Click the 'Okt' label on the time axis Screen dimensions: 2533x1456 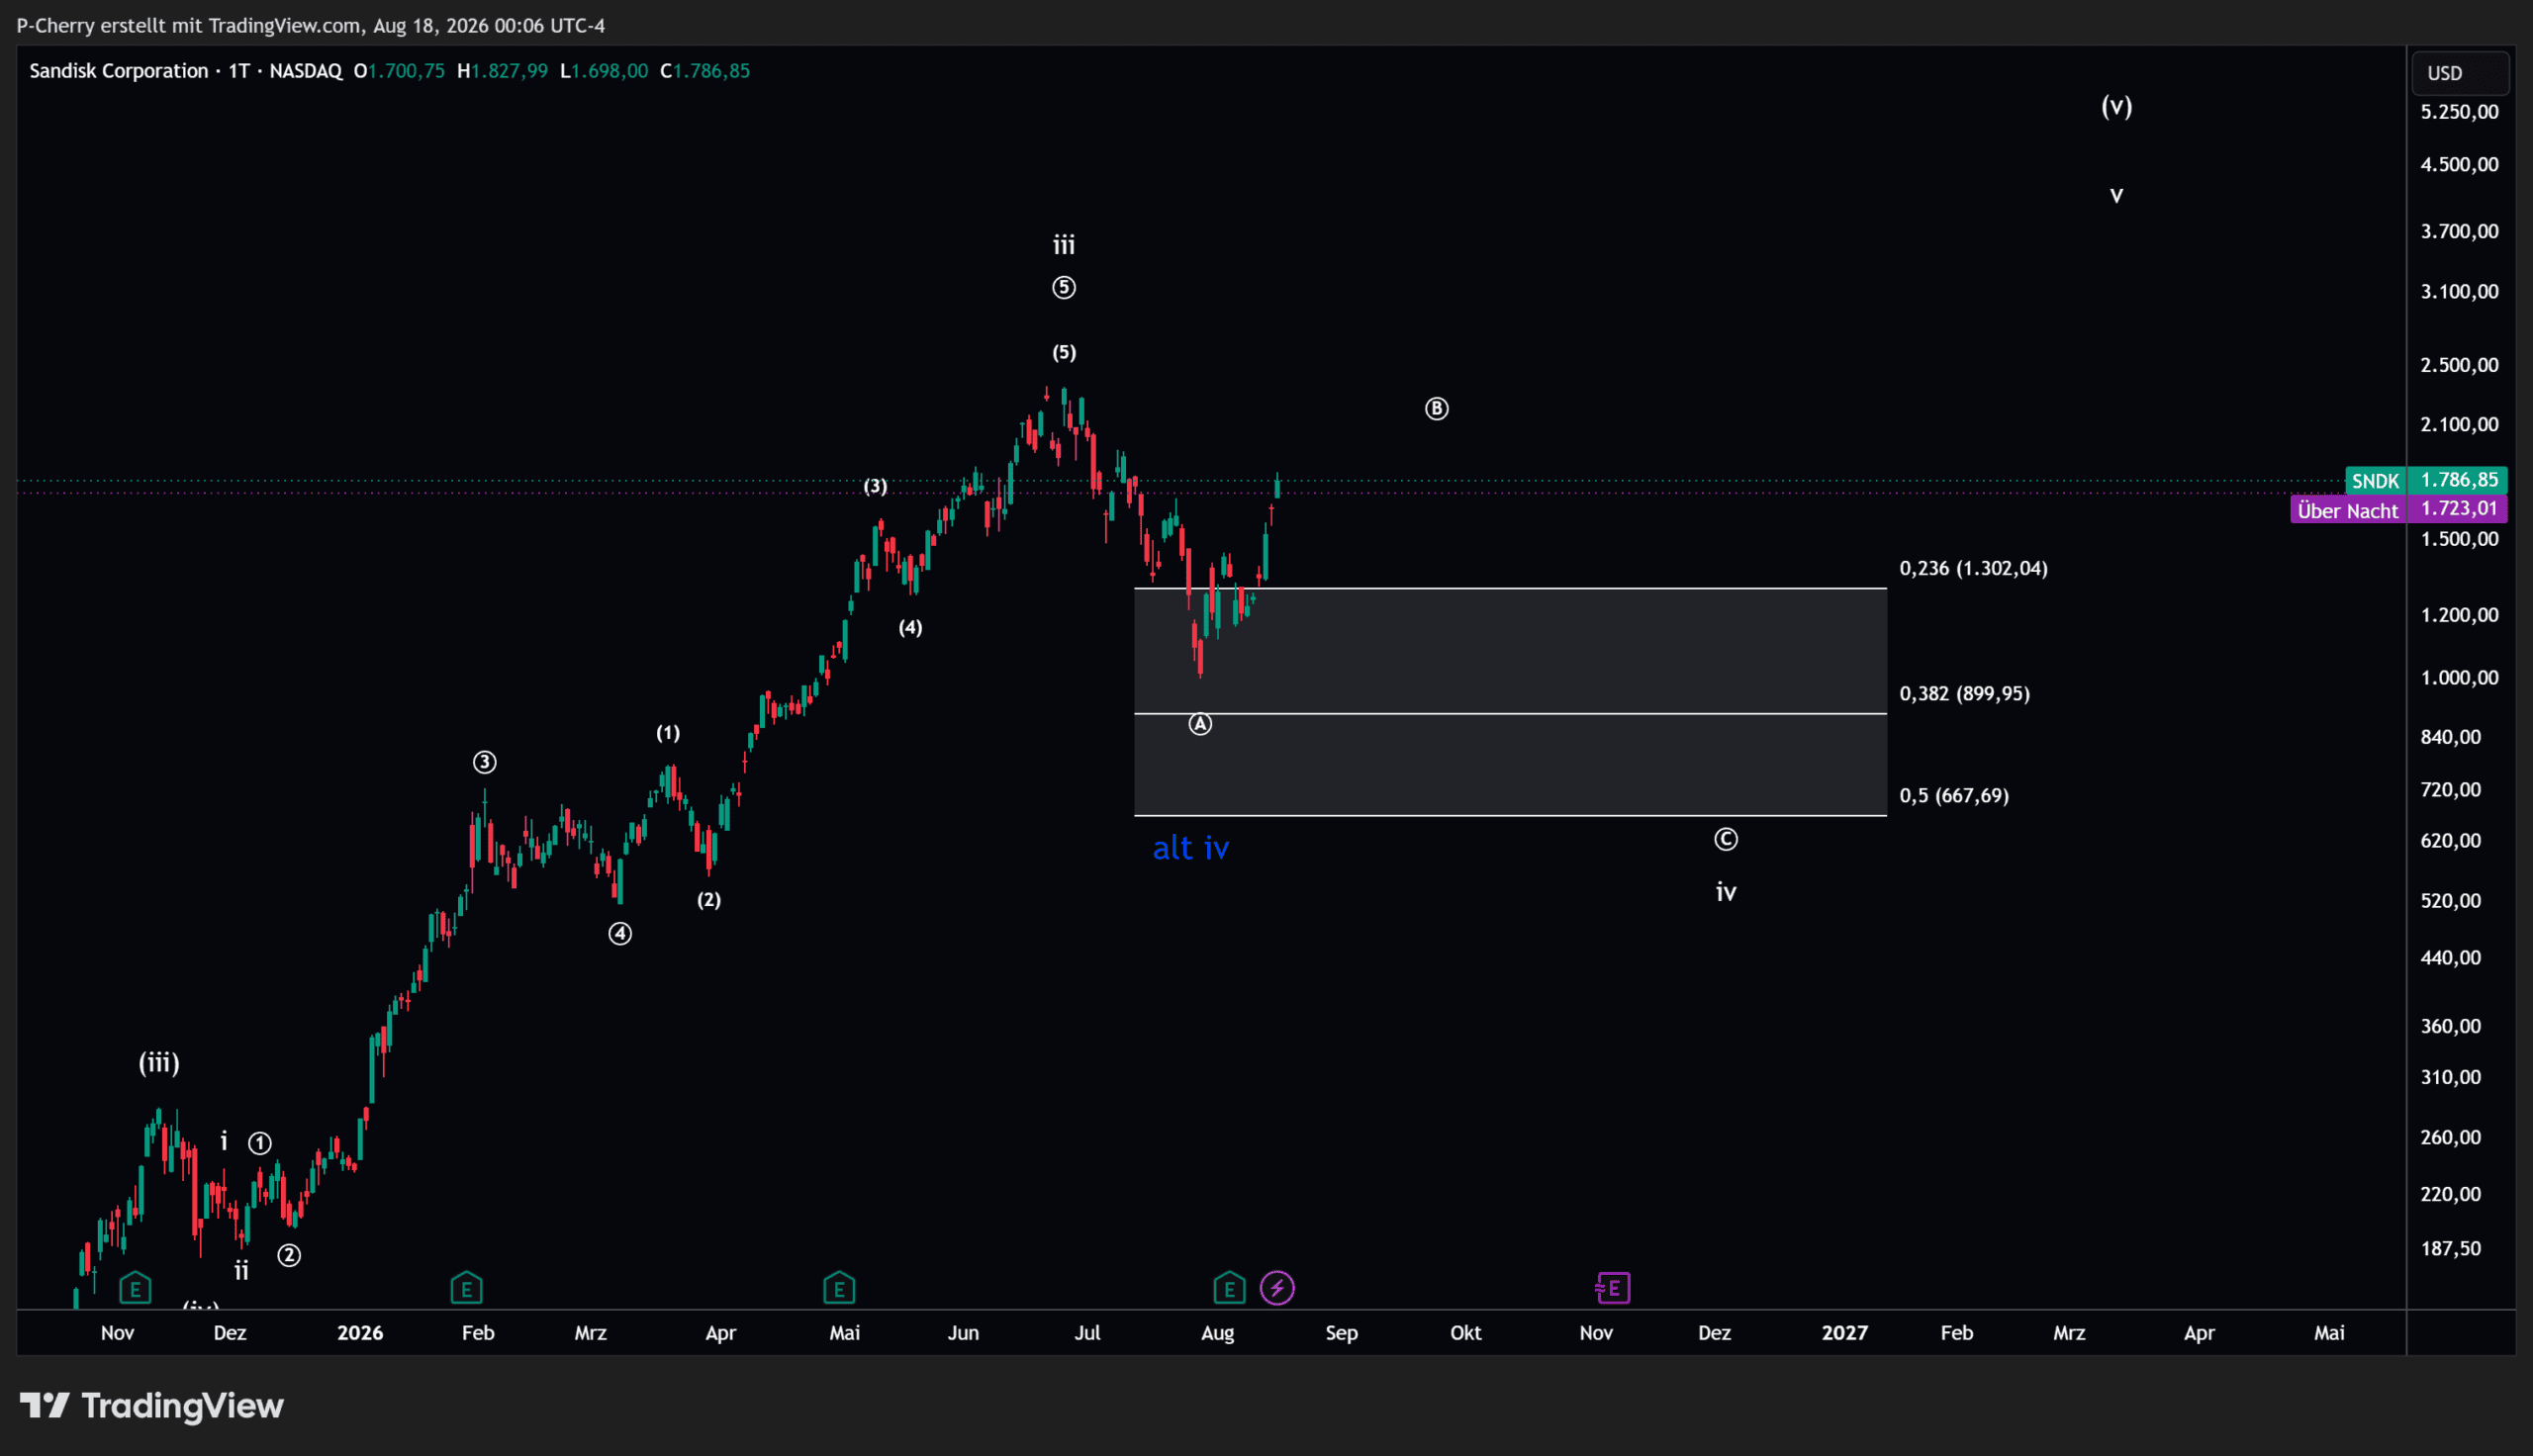coord(1466,1333)
